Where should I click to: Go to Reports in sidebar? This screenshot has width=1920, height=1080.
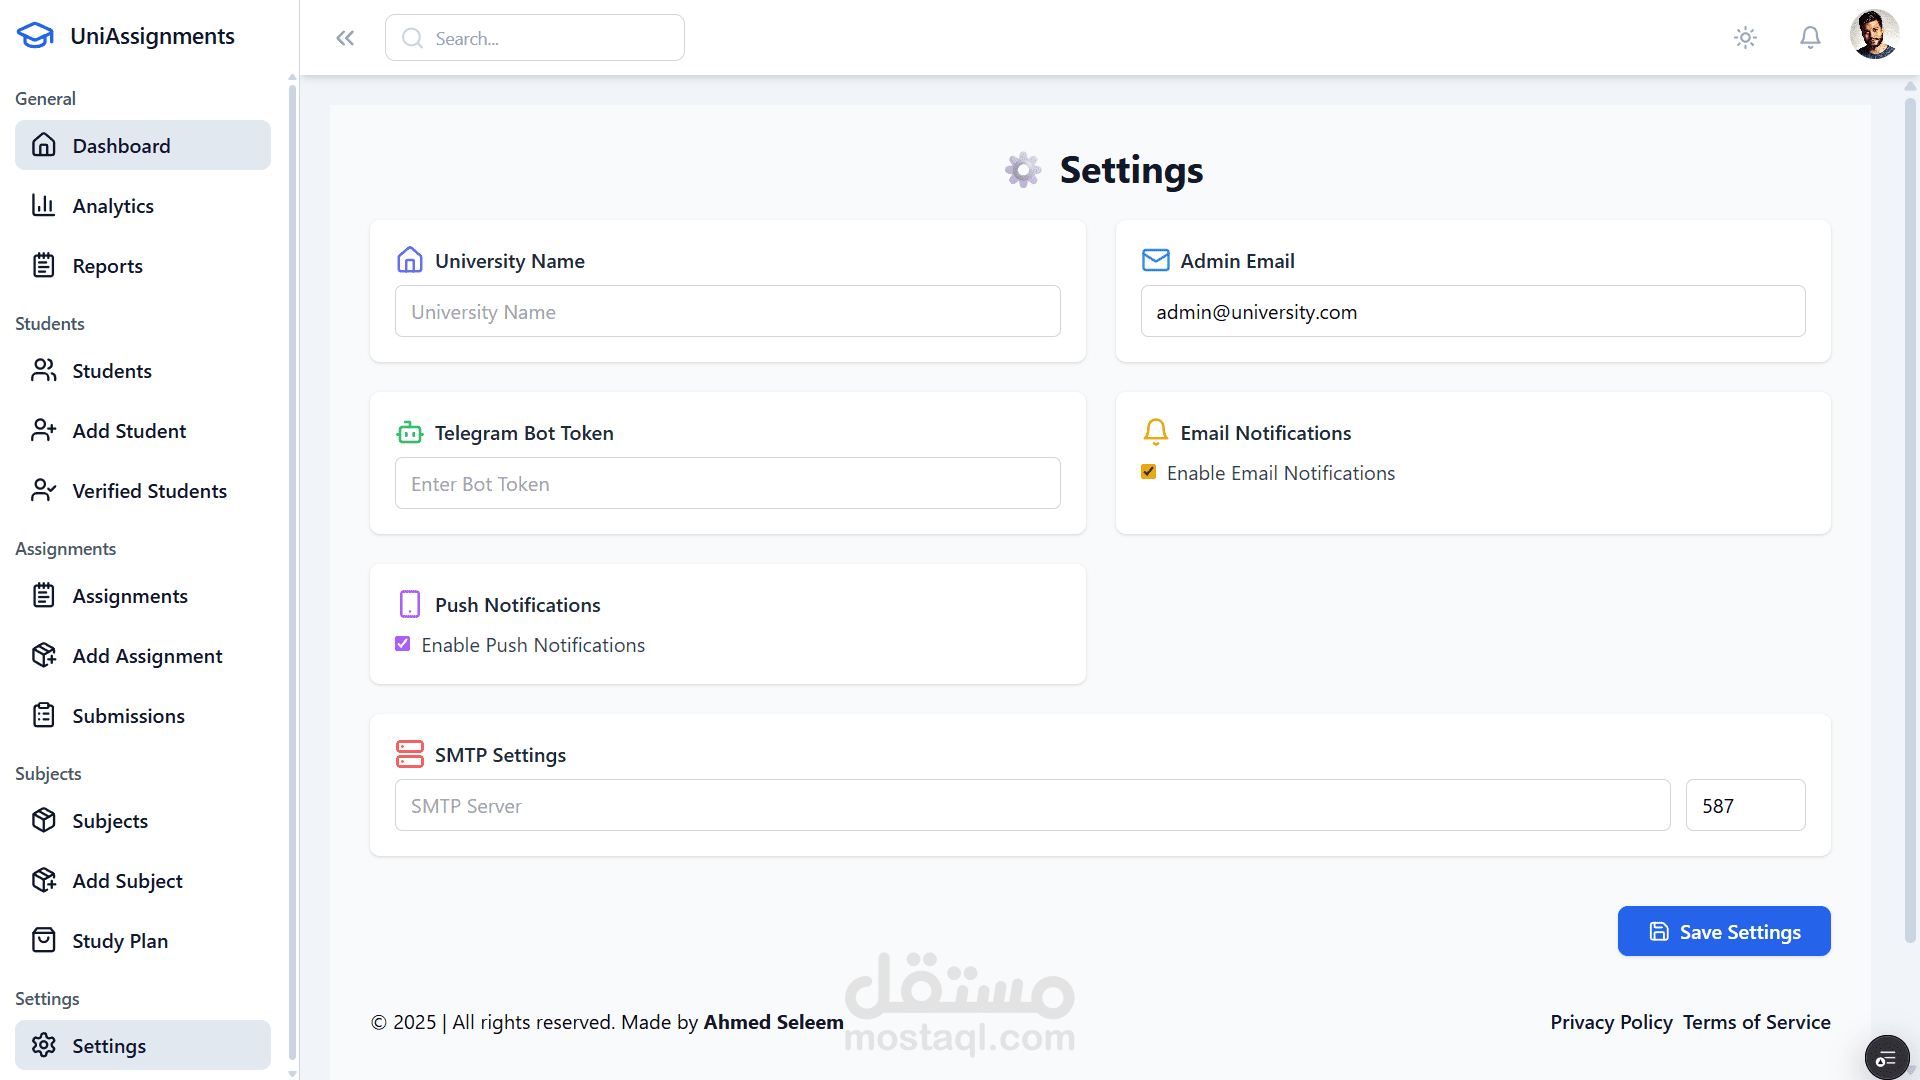point(107,266)
